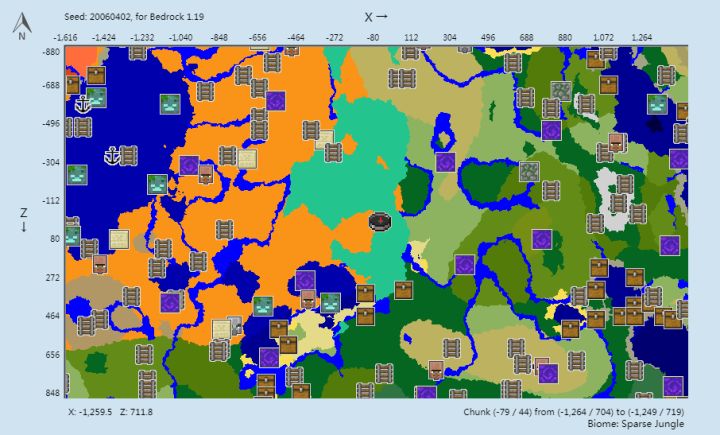The height and width of the screenshot is (435, 720).
Task: Click the purple portal beside the yellow beach at bottom
Action: pos(269,357)
